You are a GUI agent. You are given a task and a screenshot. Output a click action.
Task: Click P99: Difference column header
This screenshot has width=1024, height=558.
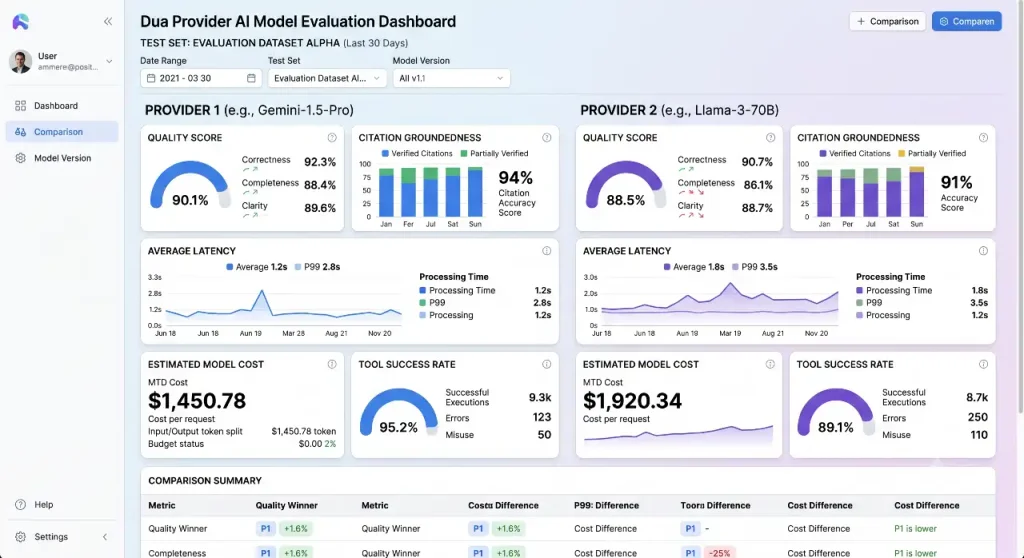tap(606, 506)
